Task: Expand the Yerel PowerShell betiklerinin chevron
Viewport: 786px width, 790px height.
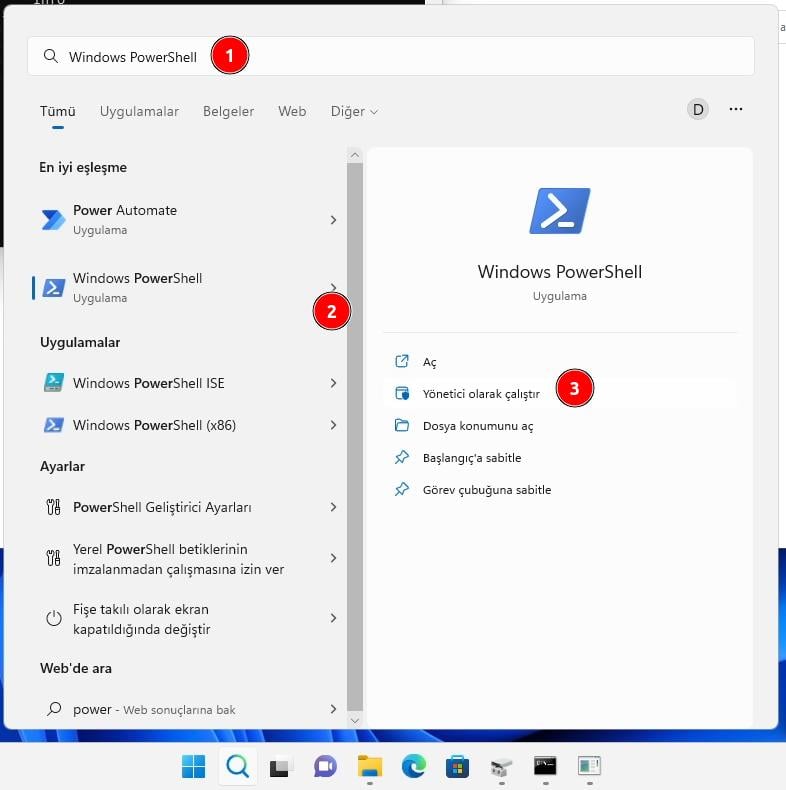Action: pyautogui.click(x=333, y=558)
